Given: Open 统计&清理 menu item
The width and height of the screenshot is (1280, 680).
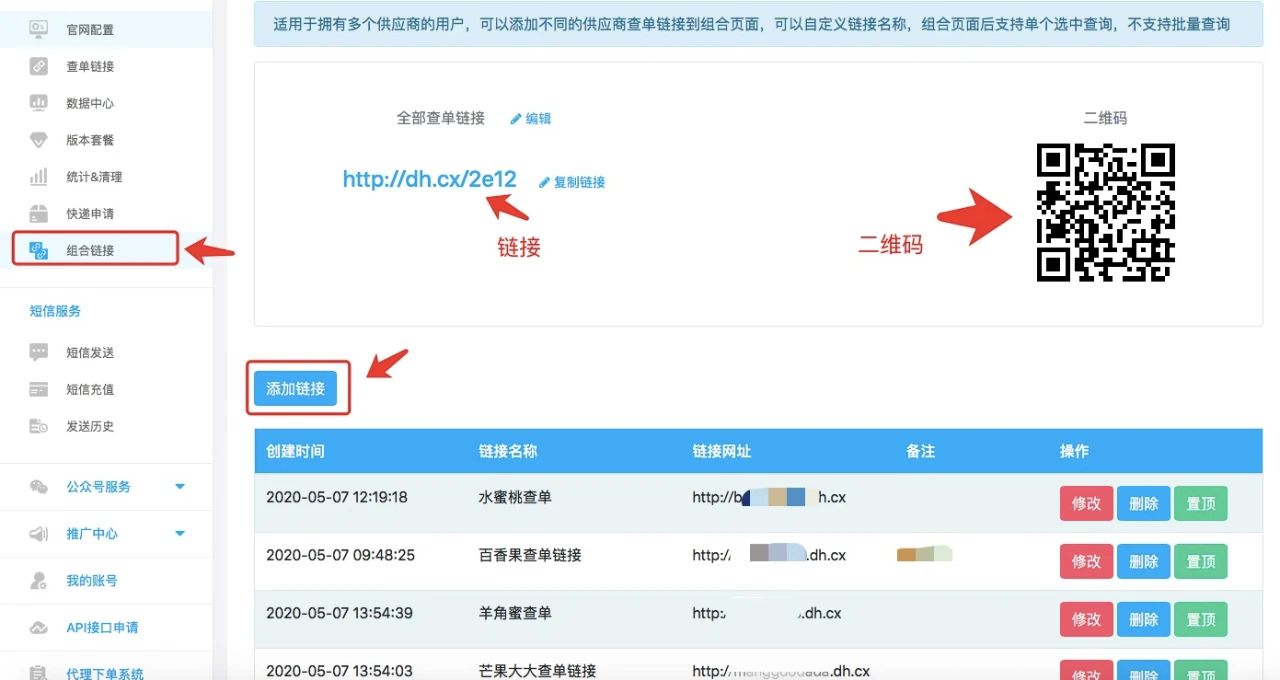Looking at the screenshot, I should [x=94, y=177].
